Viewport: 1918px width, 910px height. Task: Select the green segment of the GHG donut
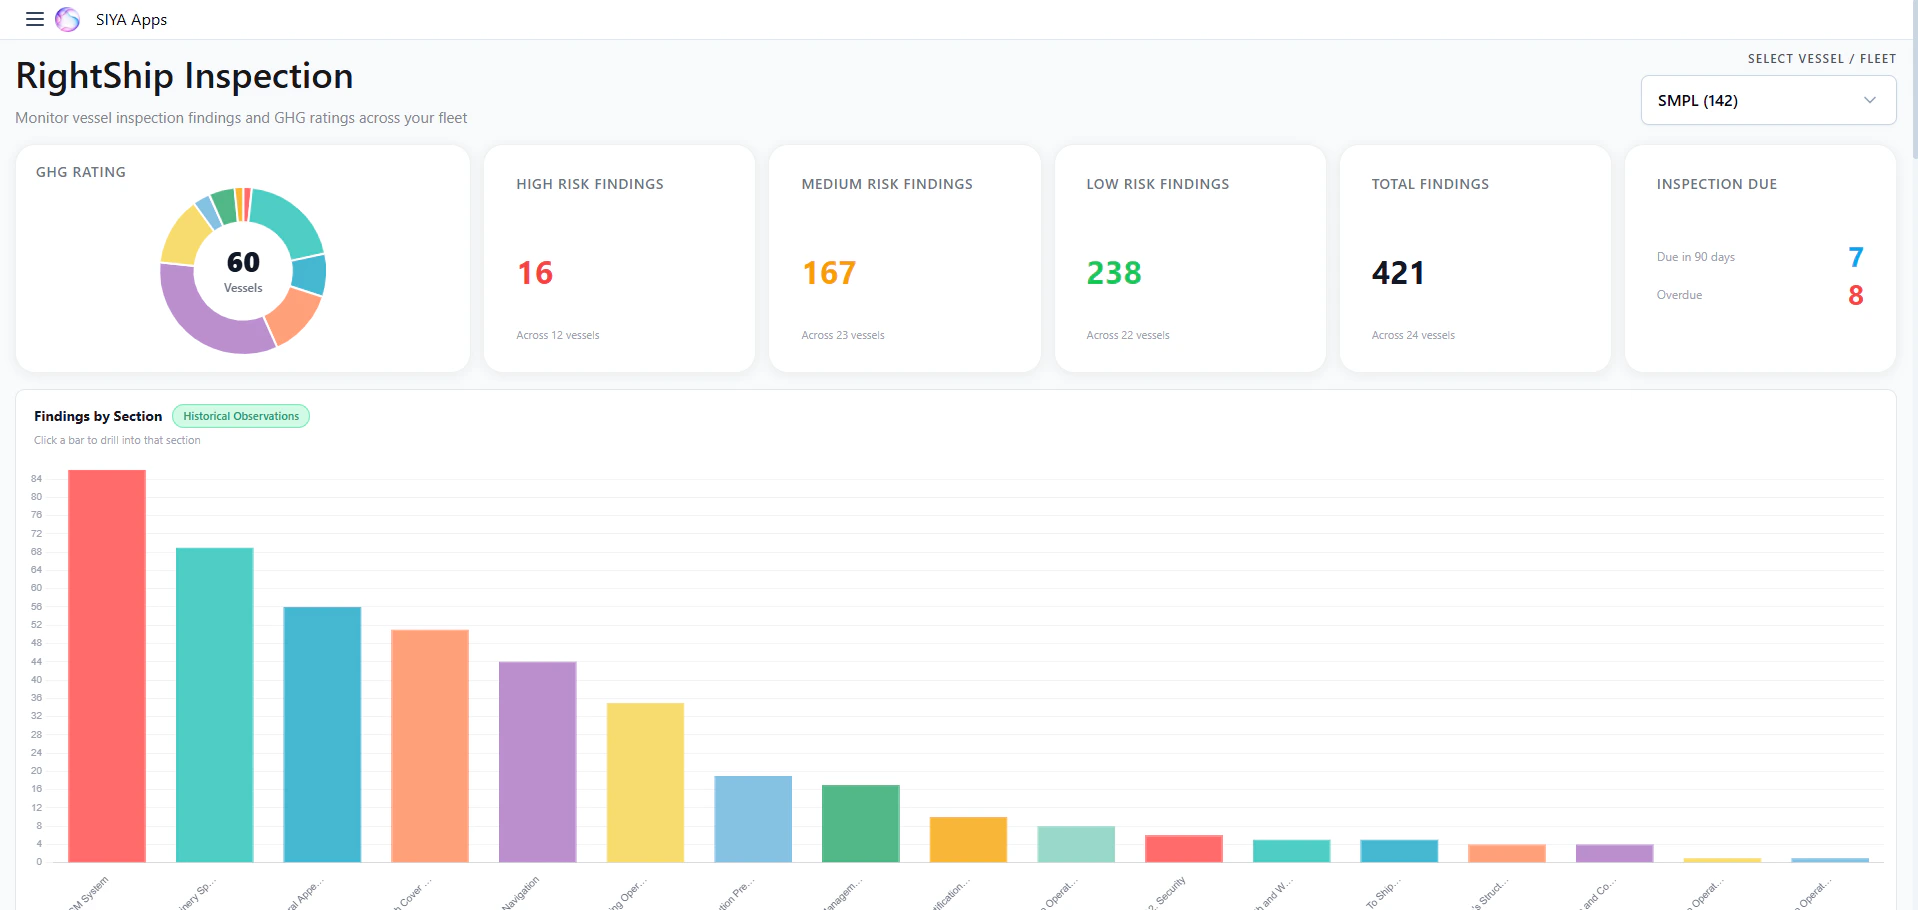tap(224, 206)
